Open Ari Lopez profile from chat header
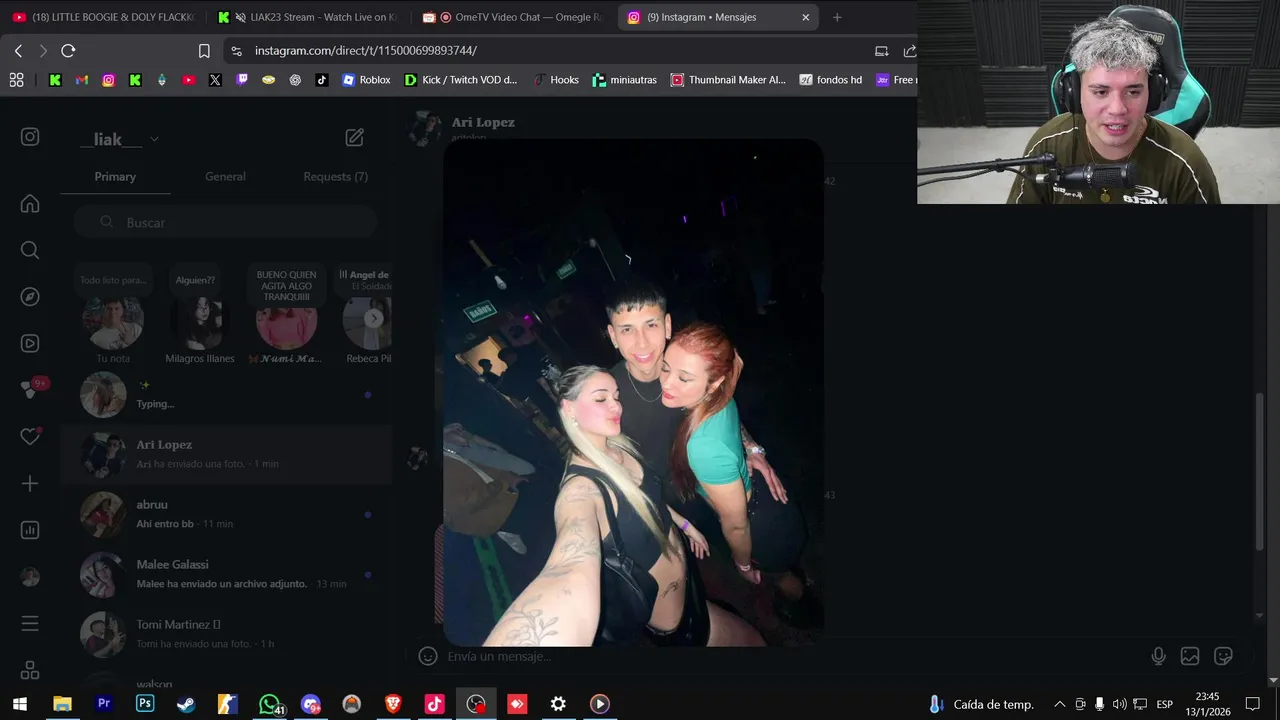Image resolution: width=1280 pixels, height=720 pixels. pos(483,122)
